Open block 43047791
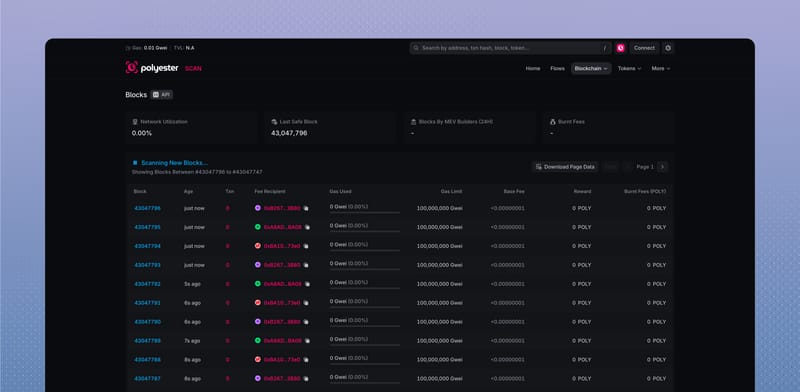This screenshot has height=392, width=800. point(147,303)
